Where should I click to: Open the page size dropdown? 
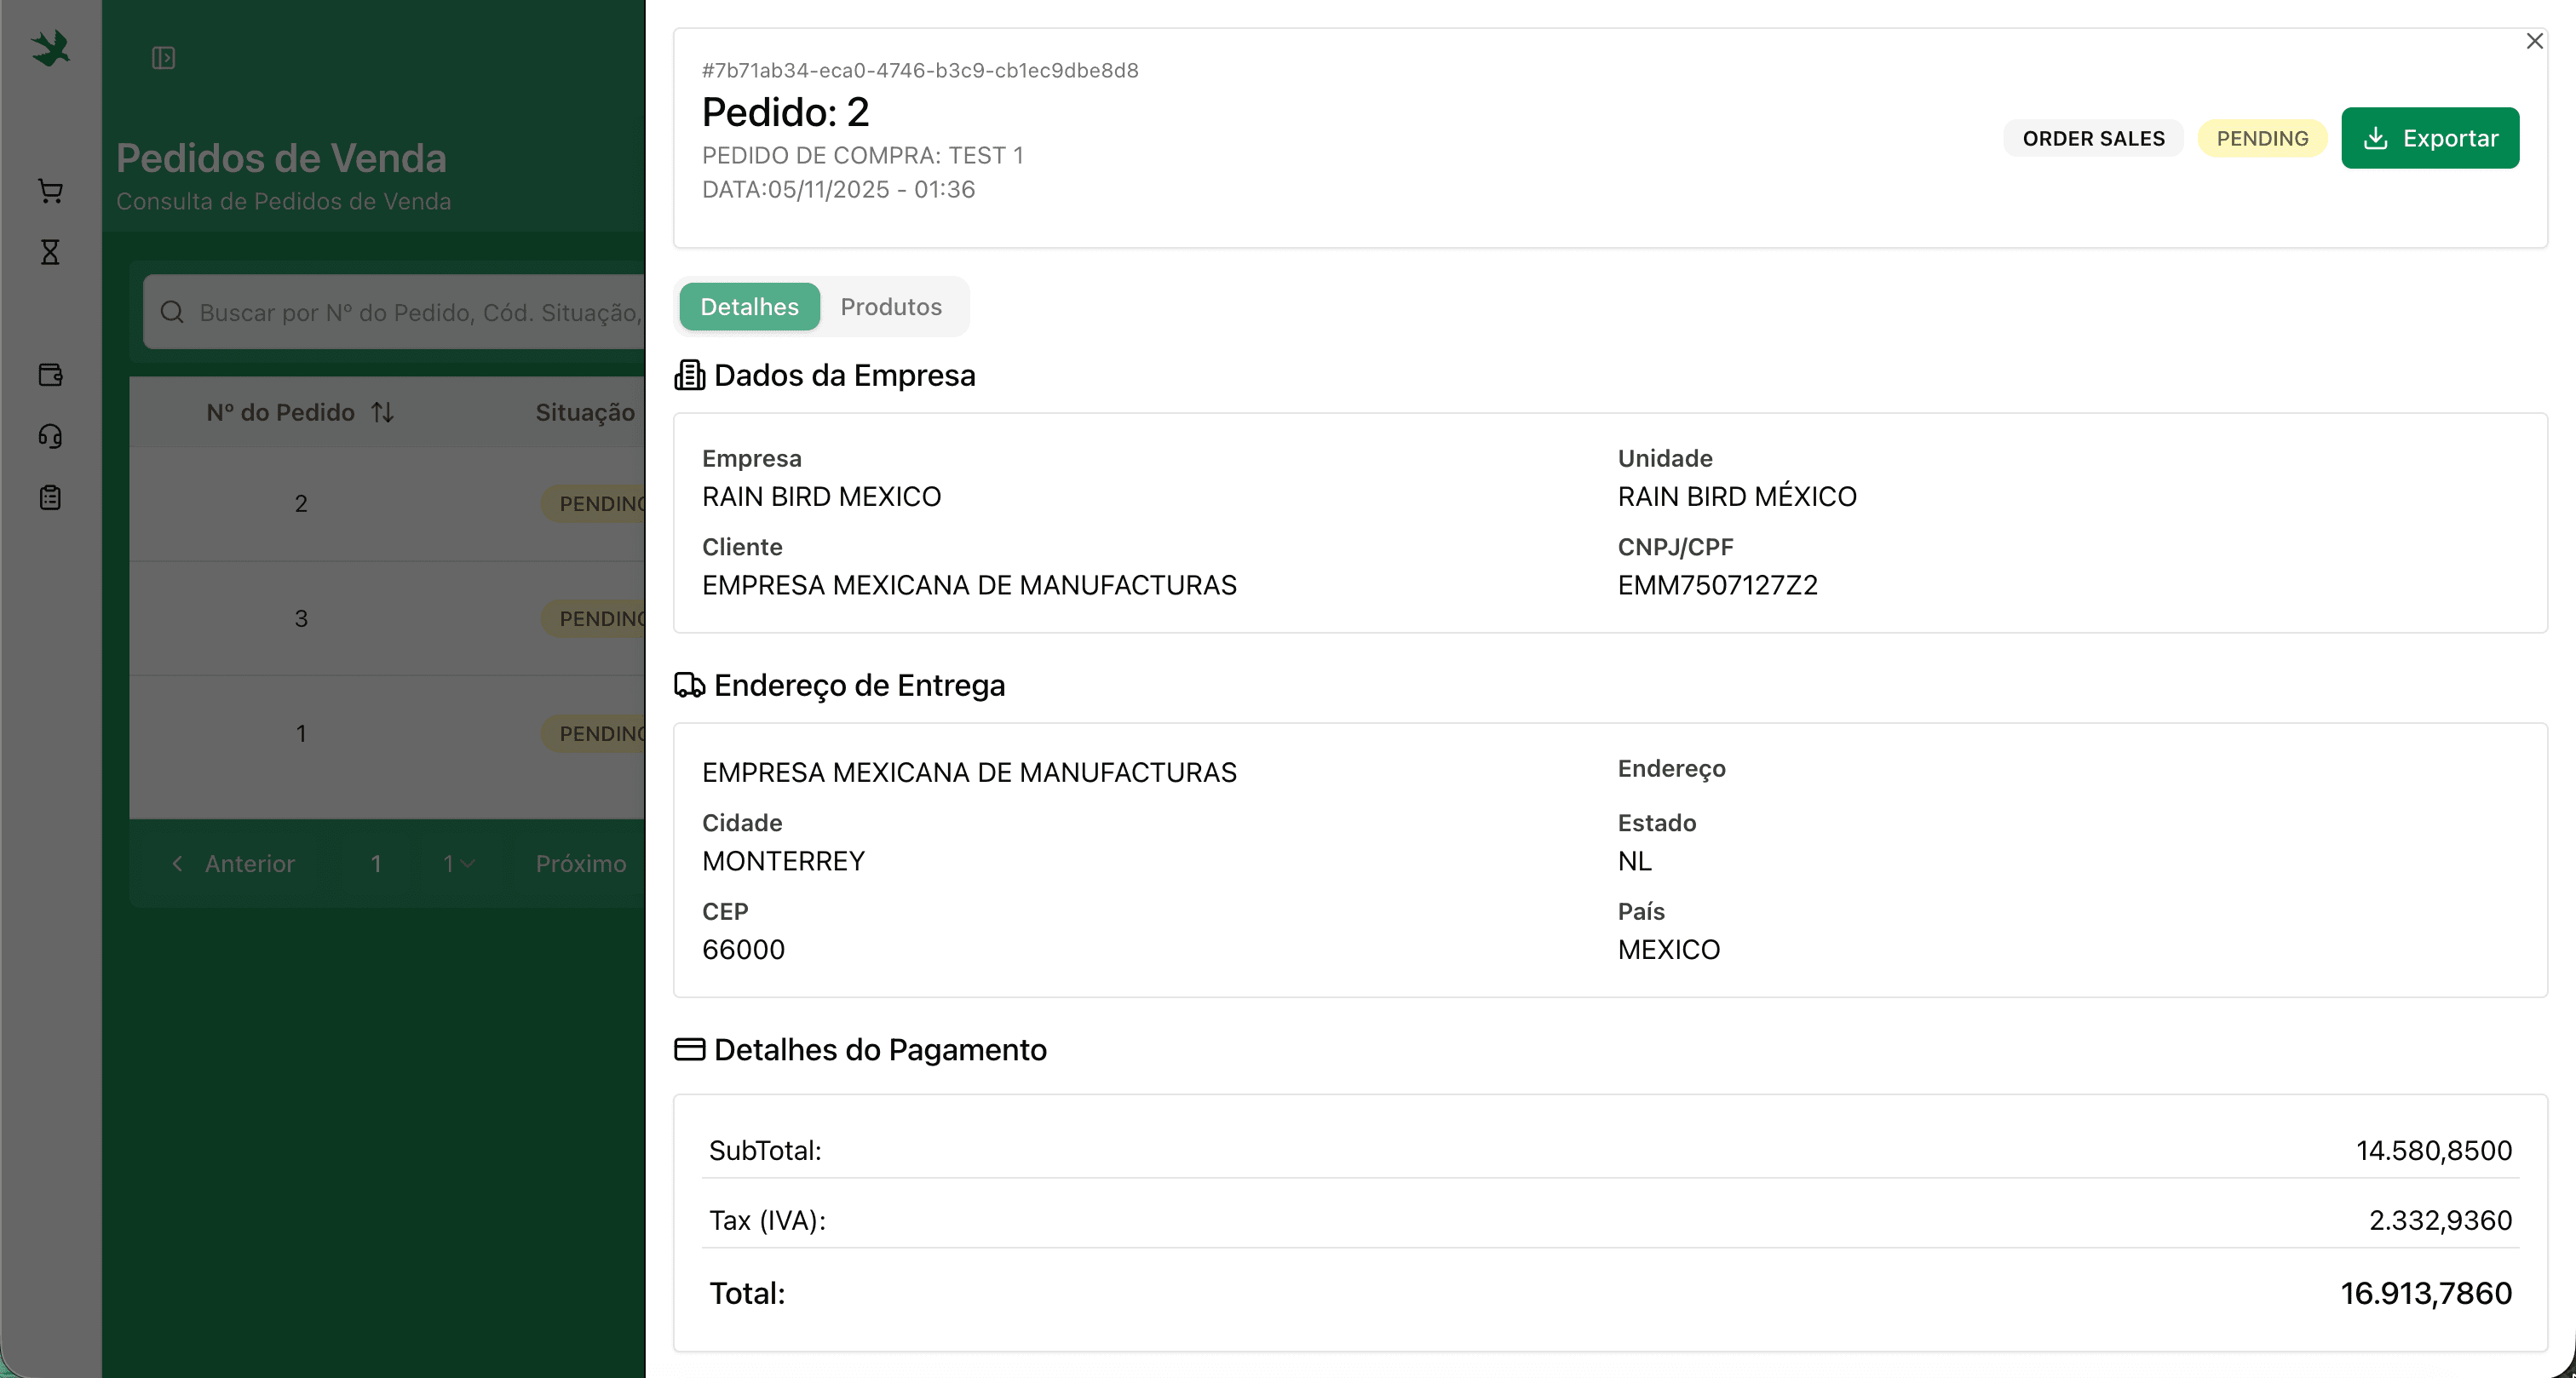tap(458, 864)
